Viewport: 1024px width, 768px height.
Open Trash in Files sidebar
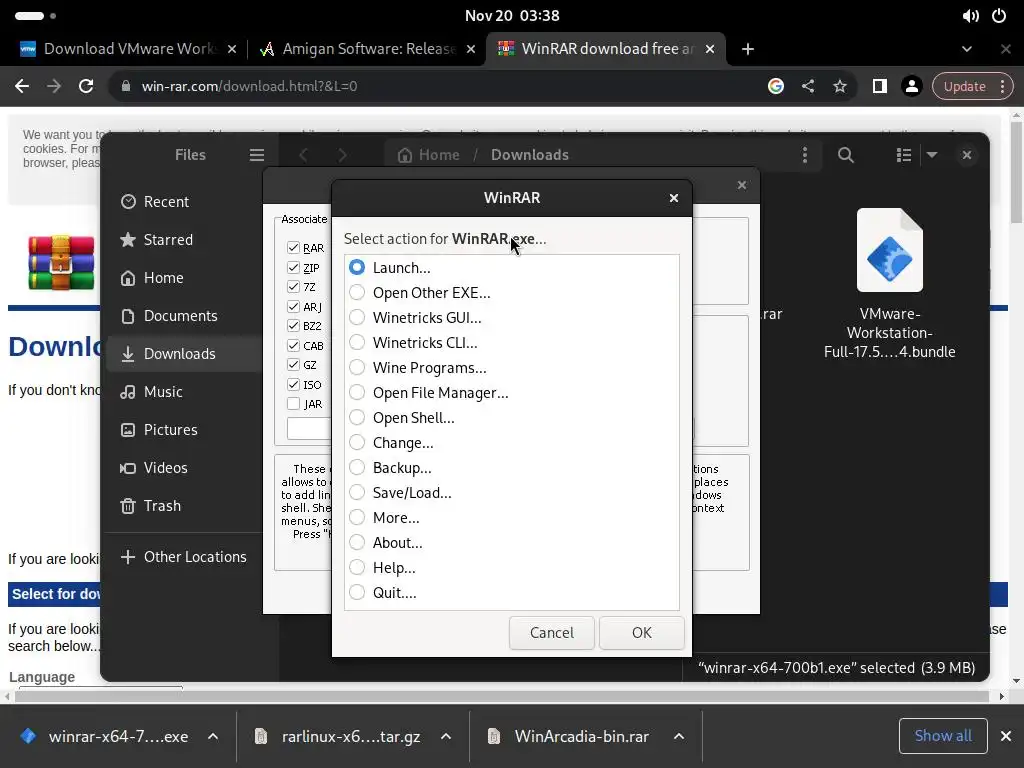click(184, 505)
